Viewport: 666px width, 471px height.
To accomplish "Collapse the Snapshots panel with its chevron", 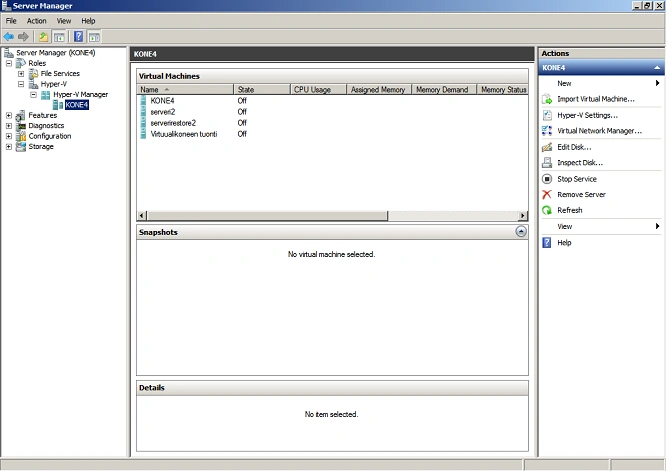I will click(x=521, y=231).
